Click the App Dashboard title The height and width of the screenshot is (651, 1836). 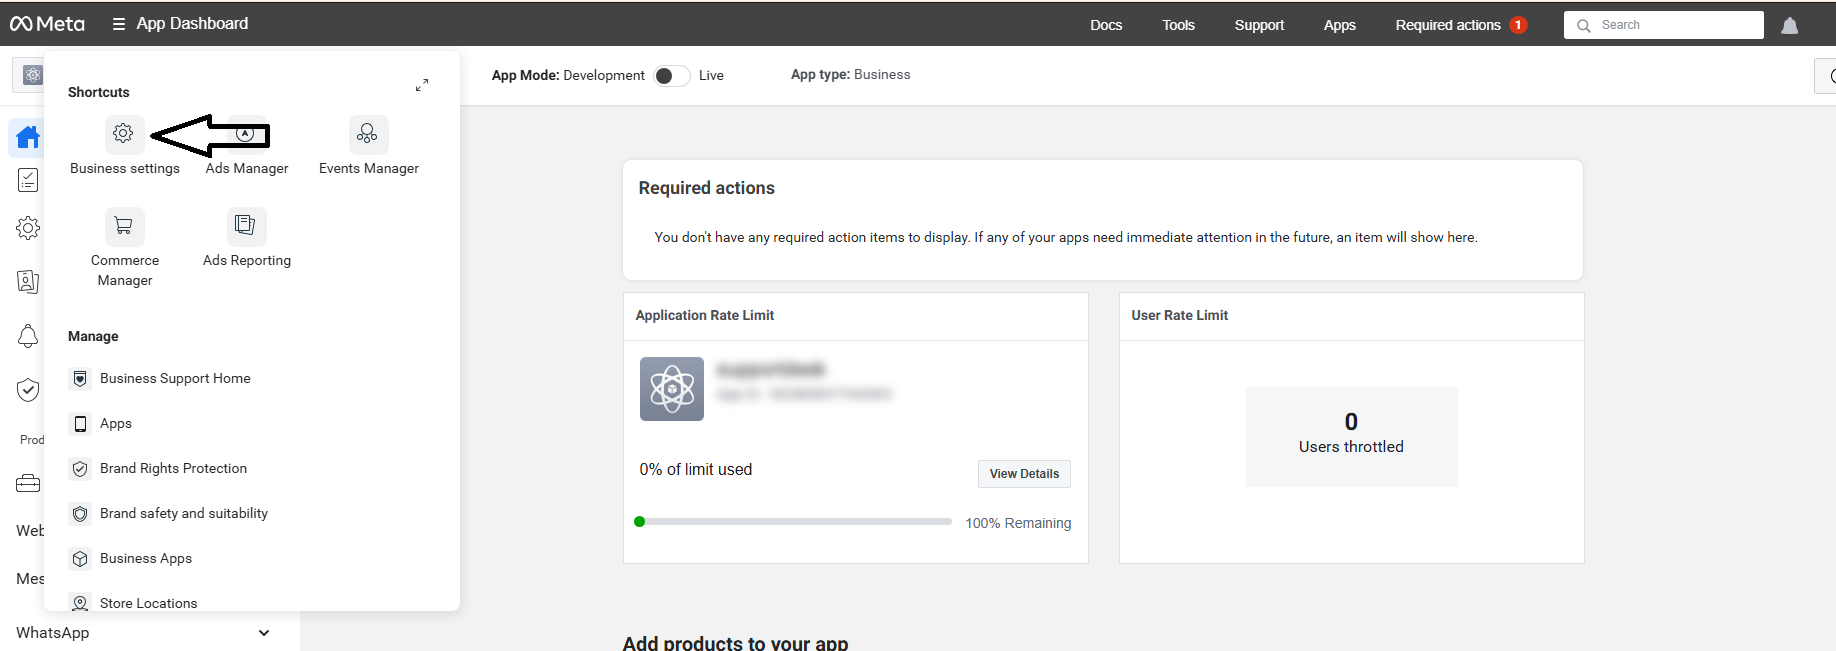click(x=192, y=24)
